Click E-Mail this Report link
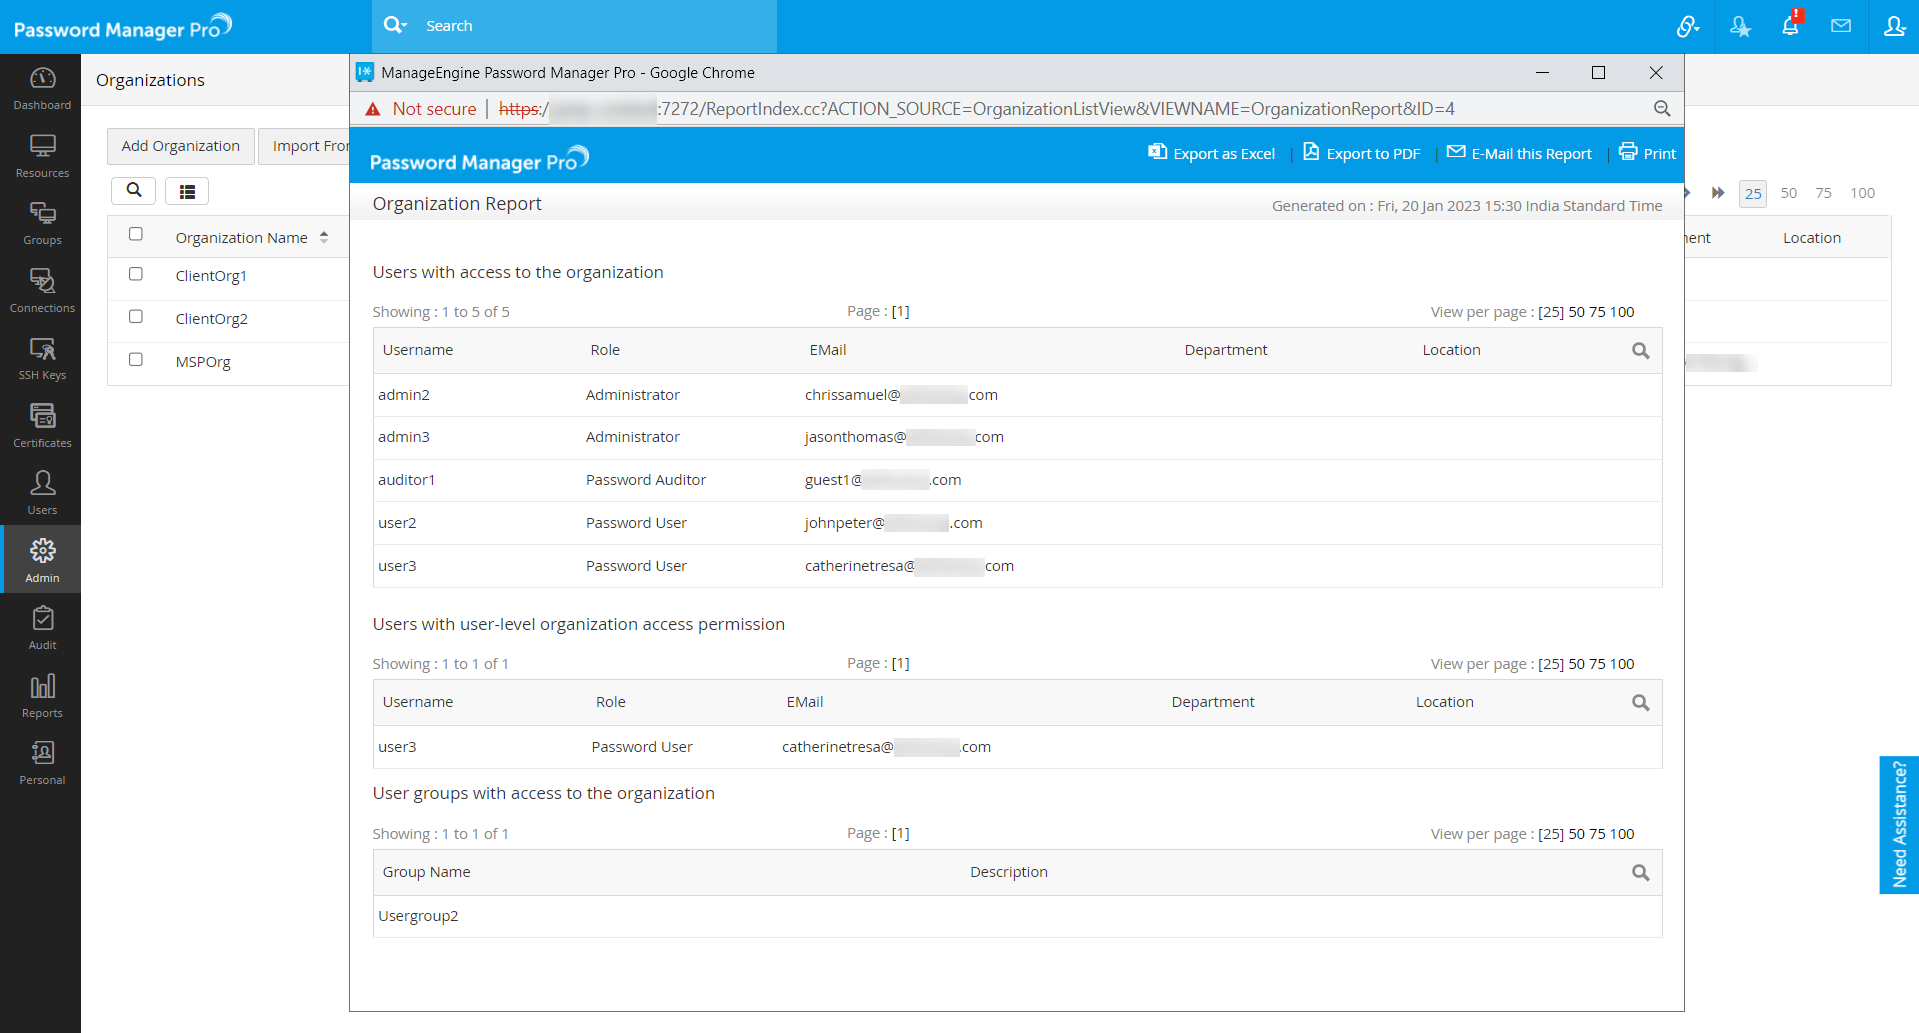This screenshot has height=1033, width=1919. [1520, 153]
